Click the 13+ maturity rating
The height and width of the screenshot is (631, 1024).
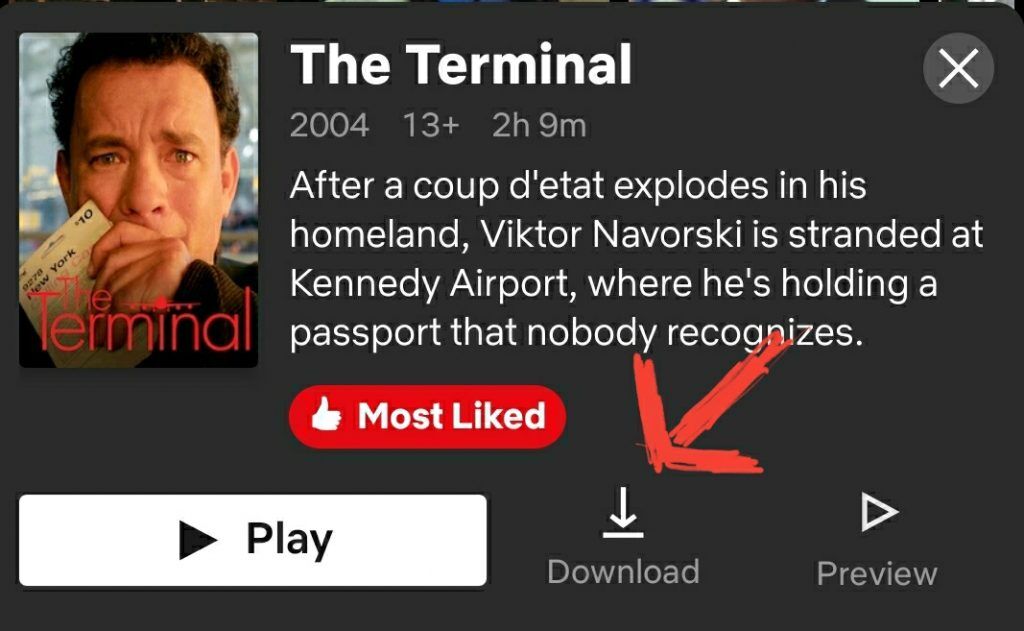pyautogui.click(x=430, y=125)
